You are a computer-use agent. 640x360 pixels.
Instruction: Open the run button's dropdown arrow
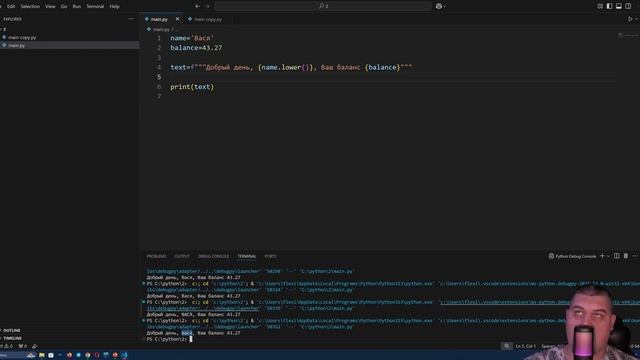[636, 19]
